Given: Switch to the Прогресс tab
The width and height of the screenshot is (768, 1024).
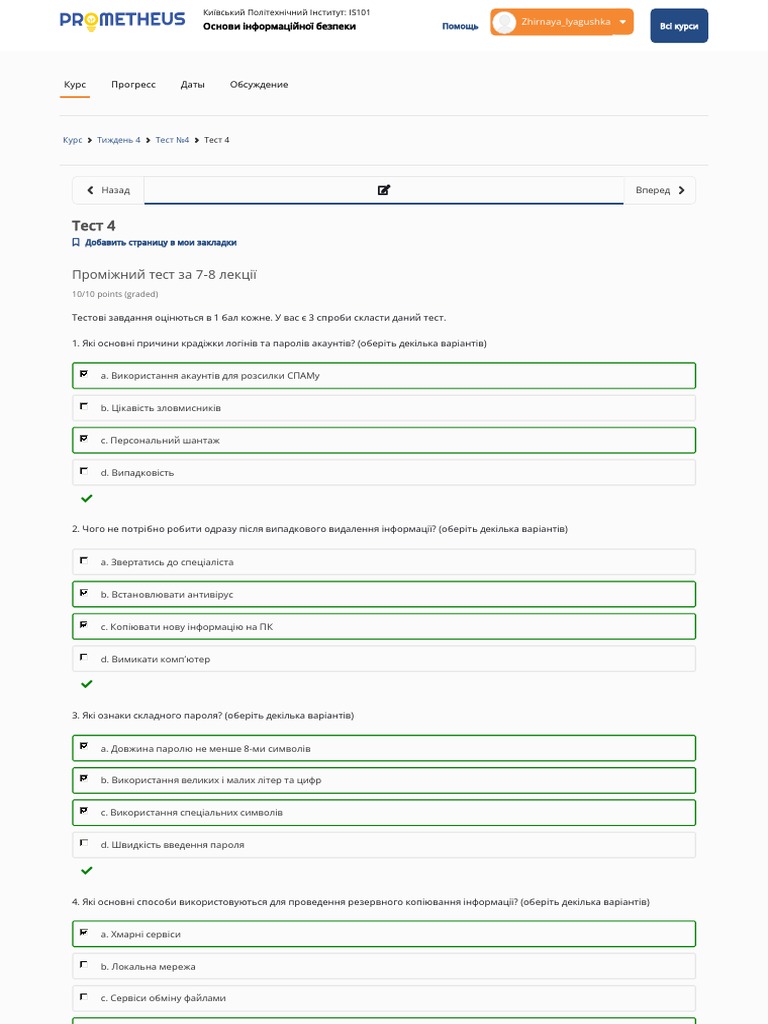Looking at the screenshot, I should click(x=133, y=84).
